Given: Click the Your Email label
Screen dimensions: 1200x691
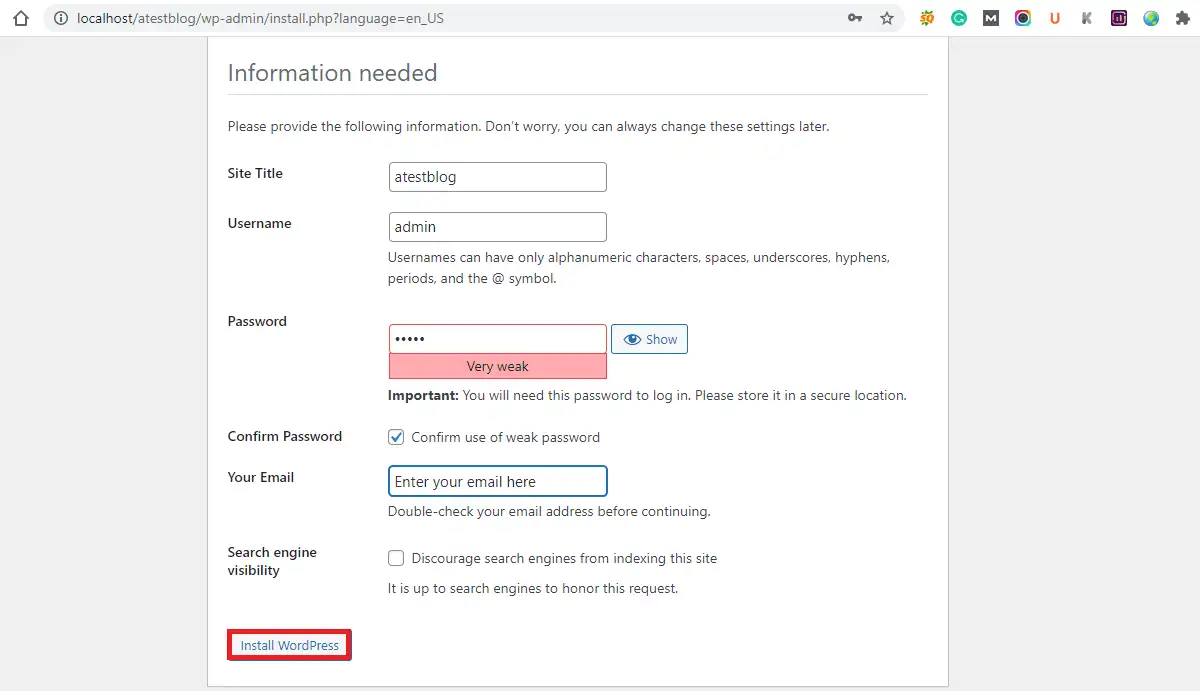Looking at the screenshot, I should (x=261, y=477).
